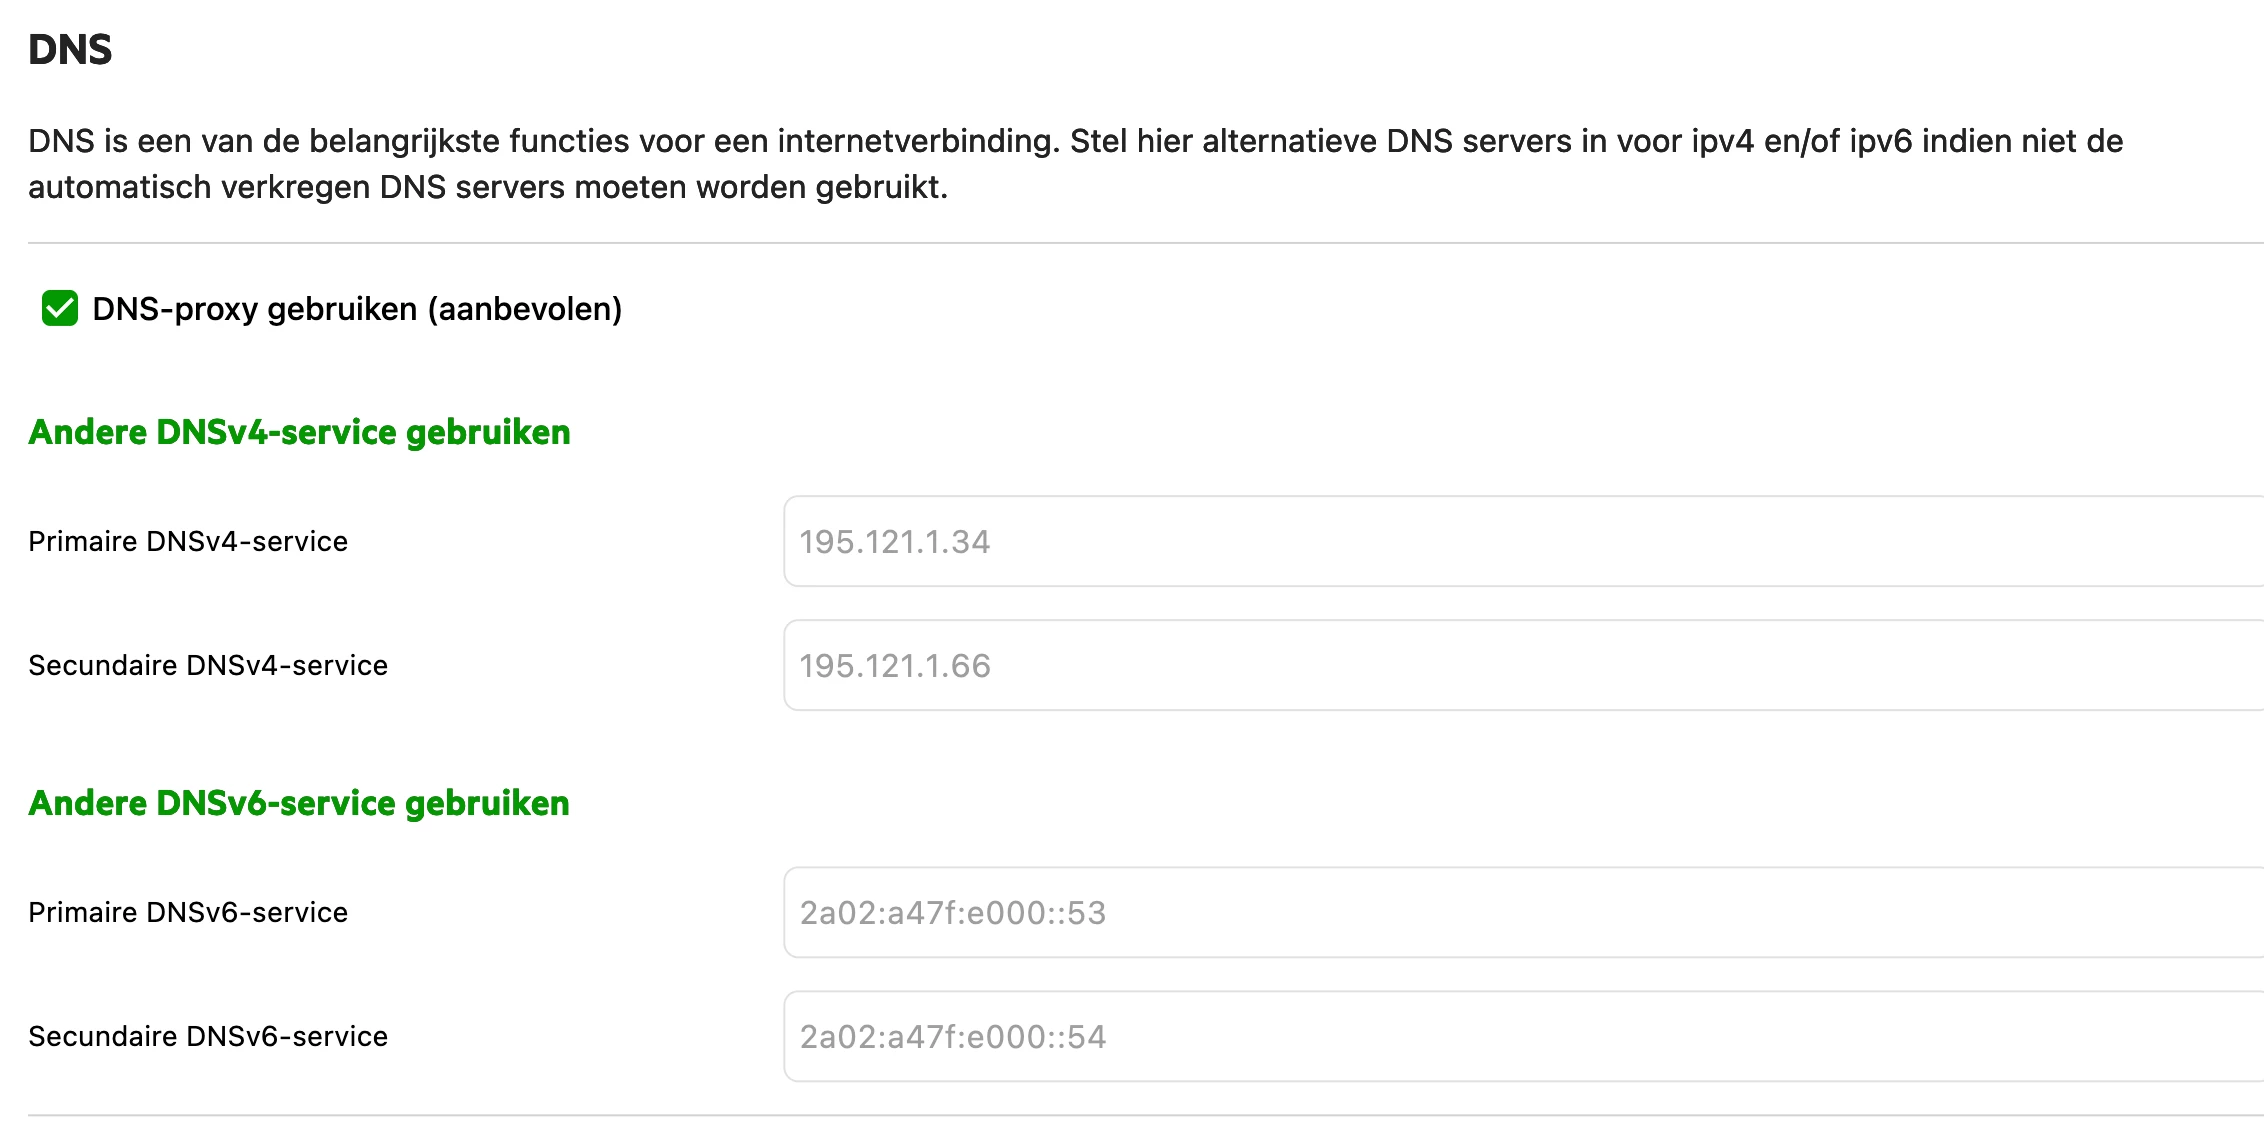
Task: Click the 195.121.1.66 placeholder text
Action: [x=895, y=666]
